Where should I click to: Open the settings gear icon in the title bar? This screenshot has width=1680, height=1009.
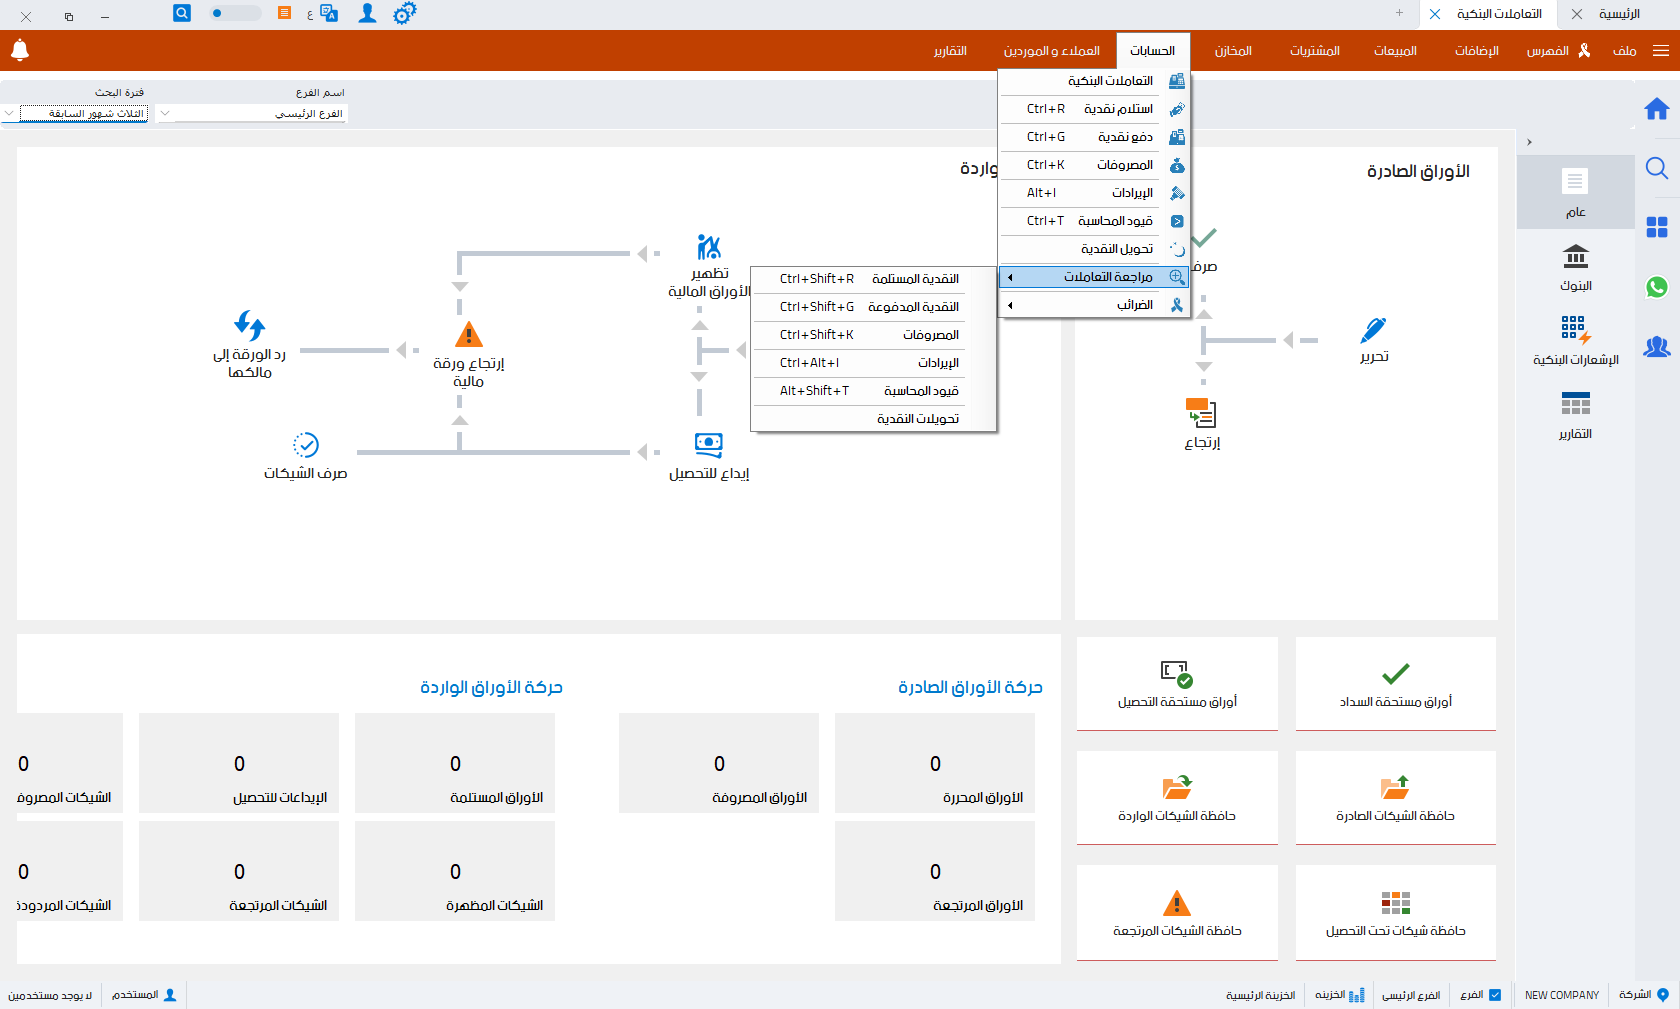coord(404,14)
